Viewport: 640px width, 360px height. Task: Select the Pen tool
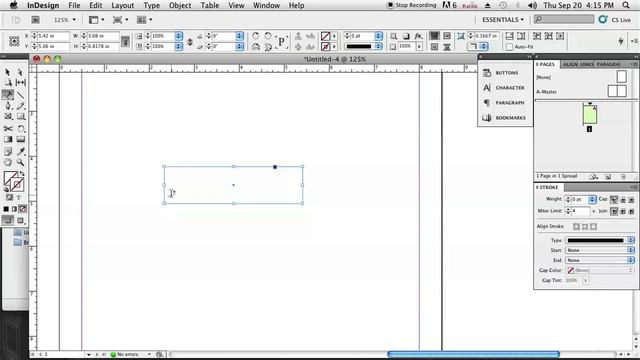coord(8,106)
